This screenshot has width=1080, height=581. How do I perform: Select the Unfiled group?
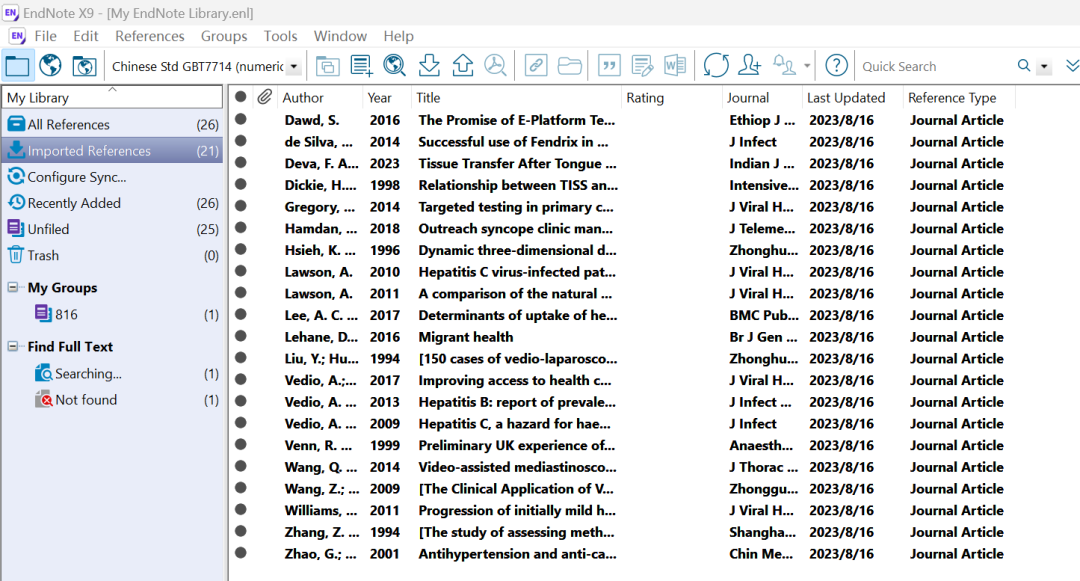click(112, 229)
